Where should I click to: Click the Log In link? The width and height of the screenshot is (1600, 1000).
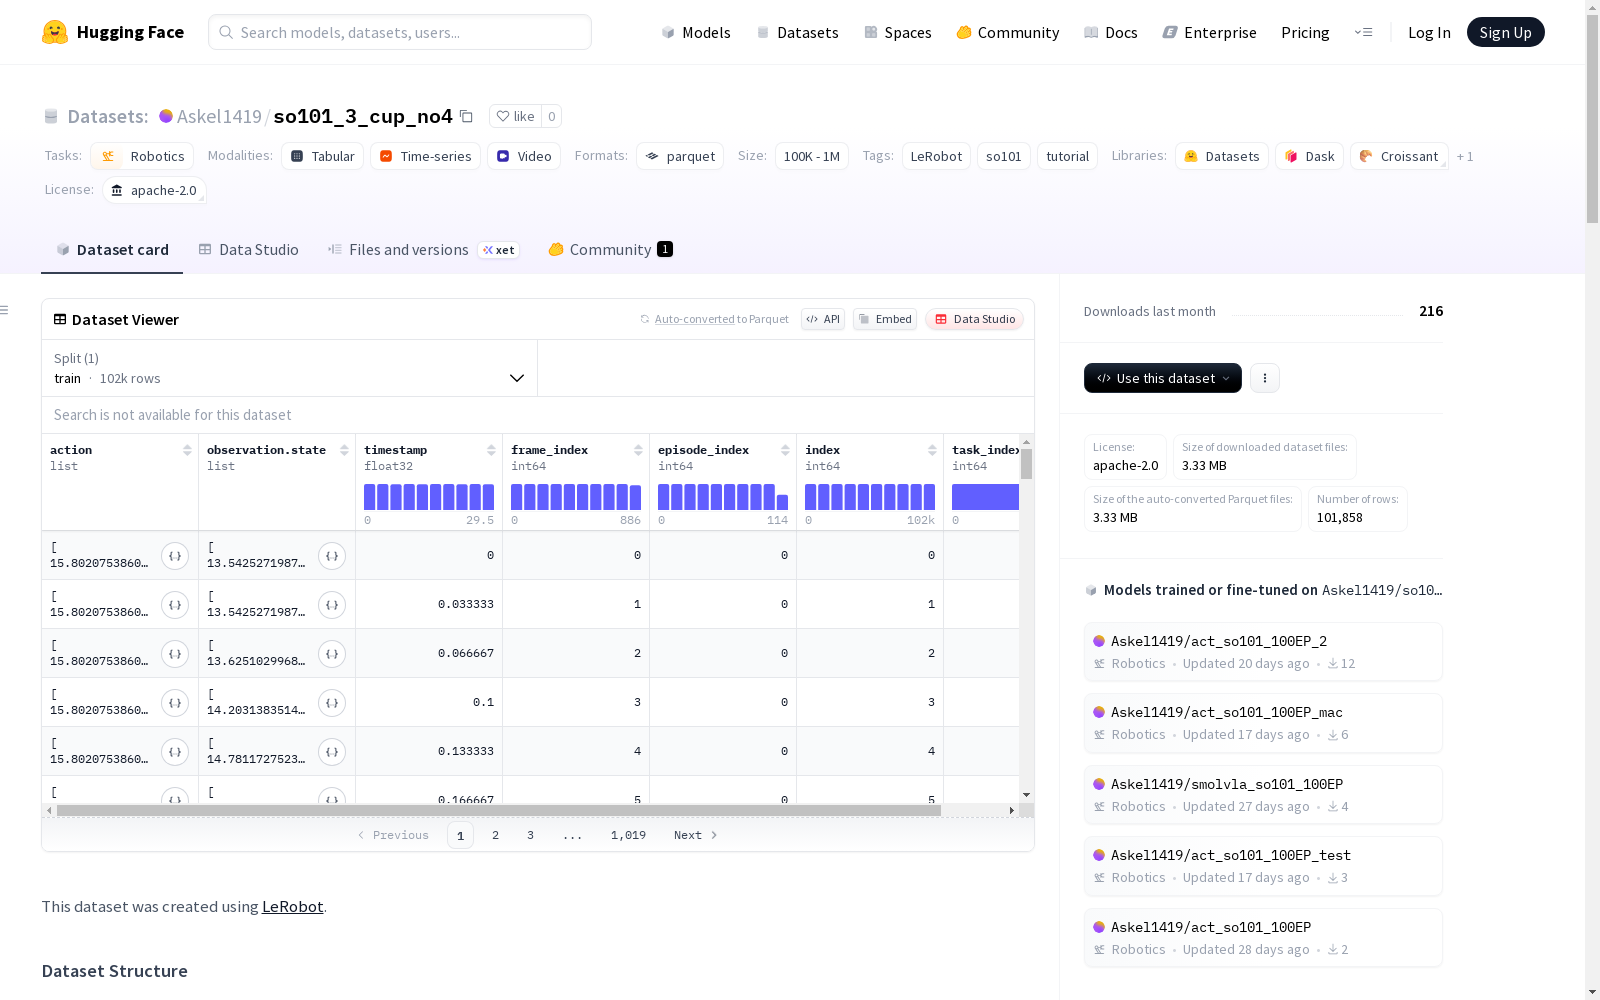point(1429,32)
